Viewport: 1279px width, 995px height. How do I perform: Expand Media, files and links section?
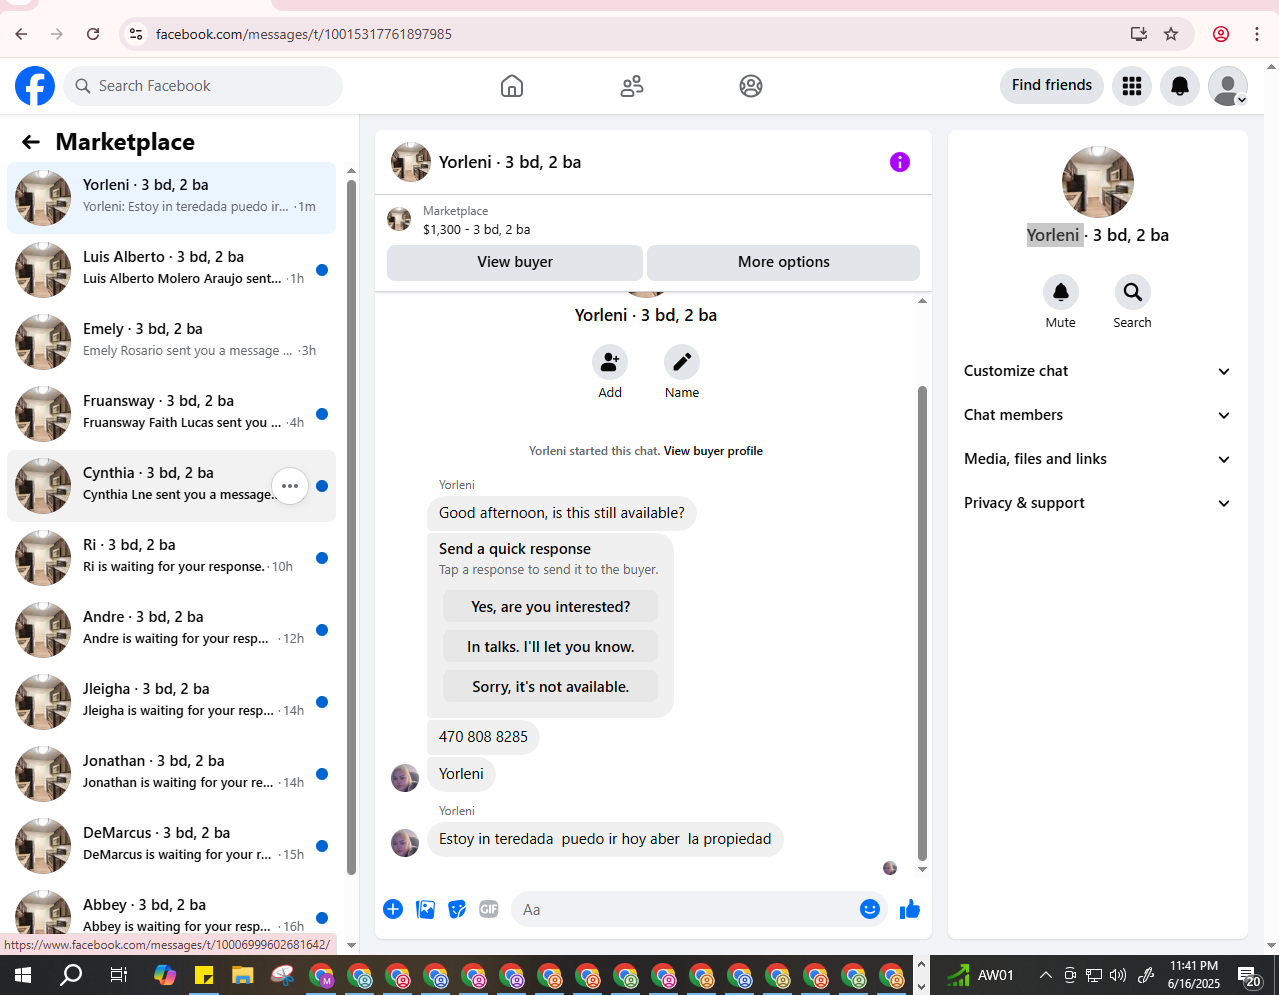1097,459
